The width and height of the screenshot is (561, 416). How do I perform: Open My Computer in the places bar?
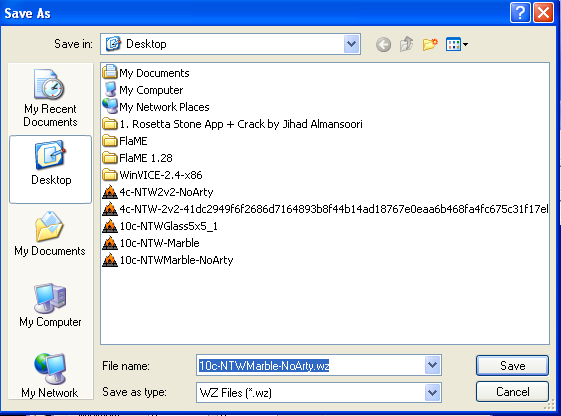point(50,305)
